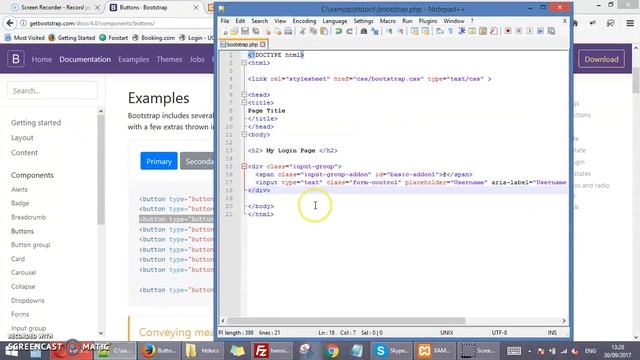
Task: Collapse the head fold marker on line 6
Action: point(244,95)
